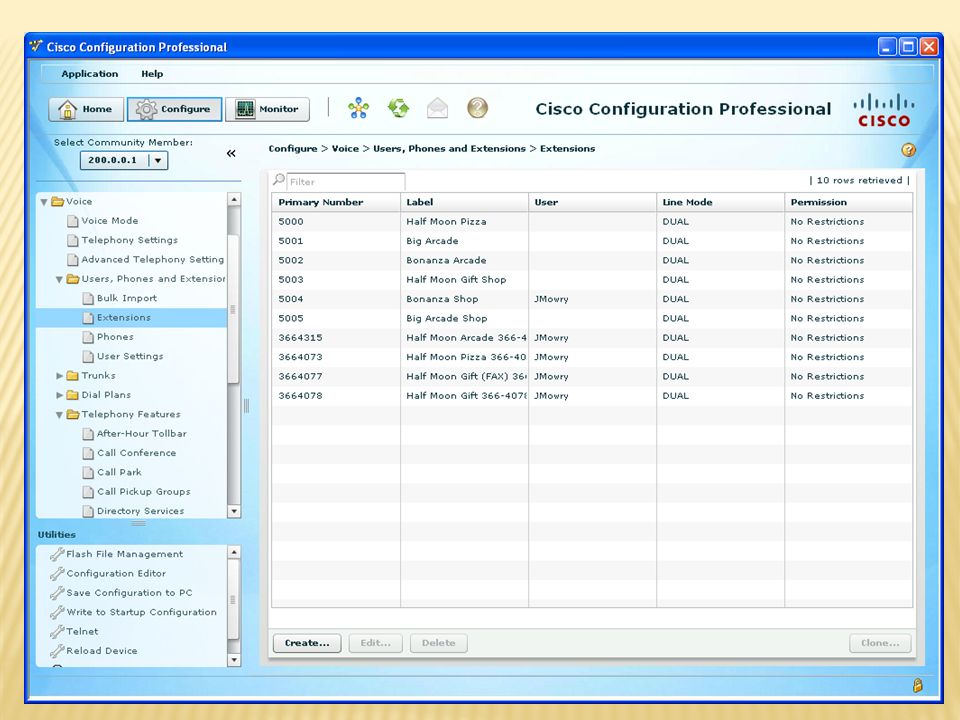Screen dimensions: 960x720
Task: Sort by the Label column header
Action: 465,202
